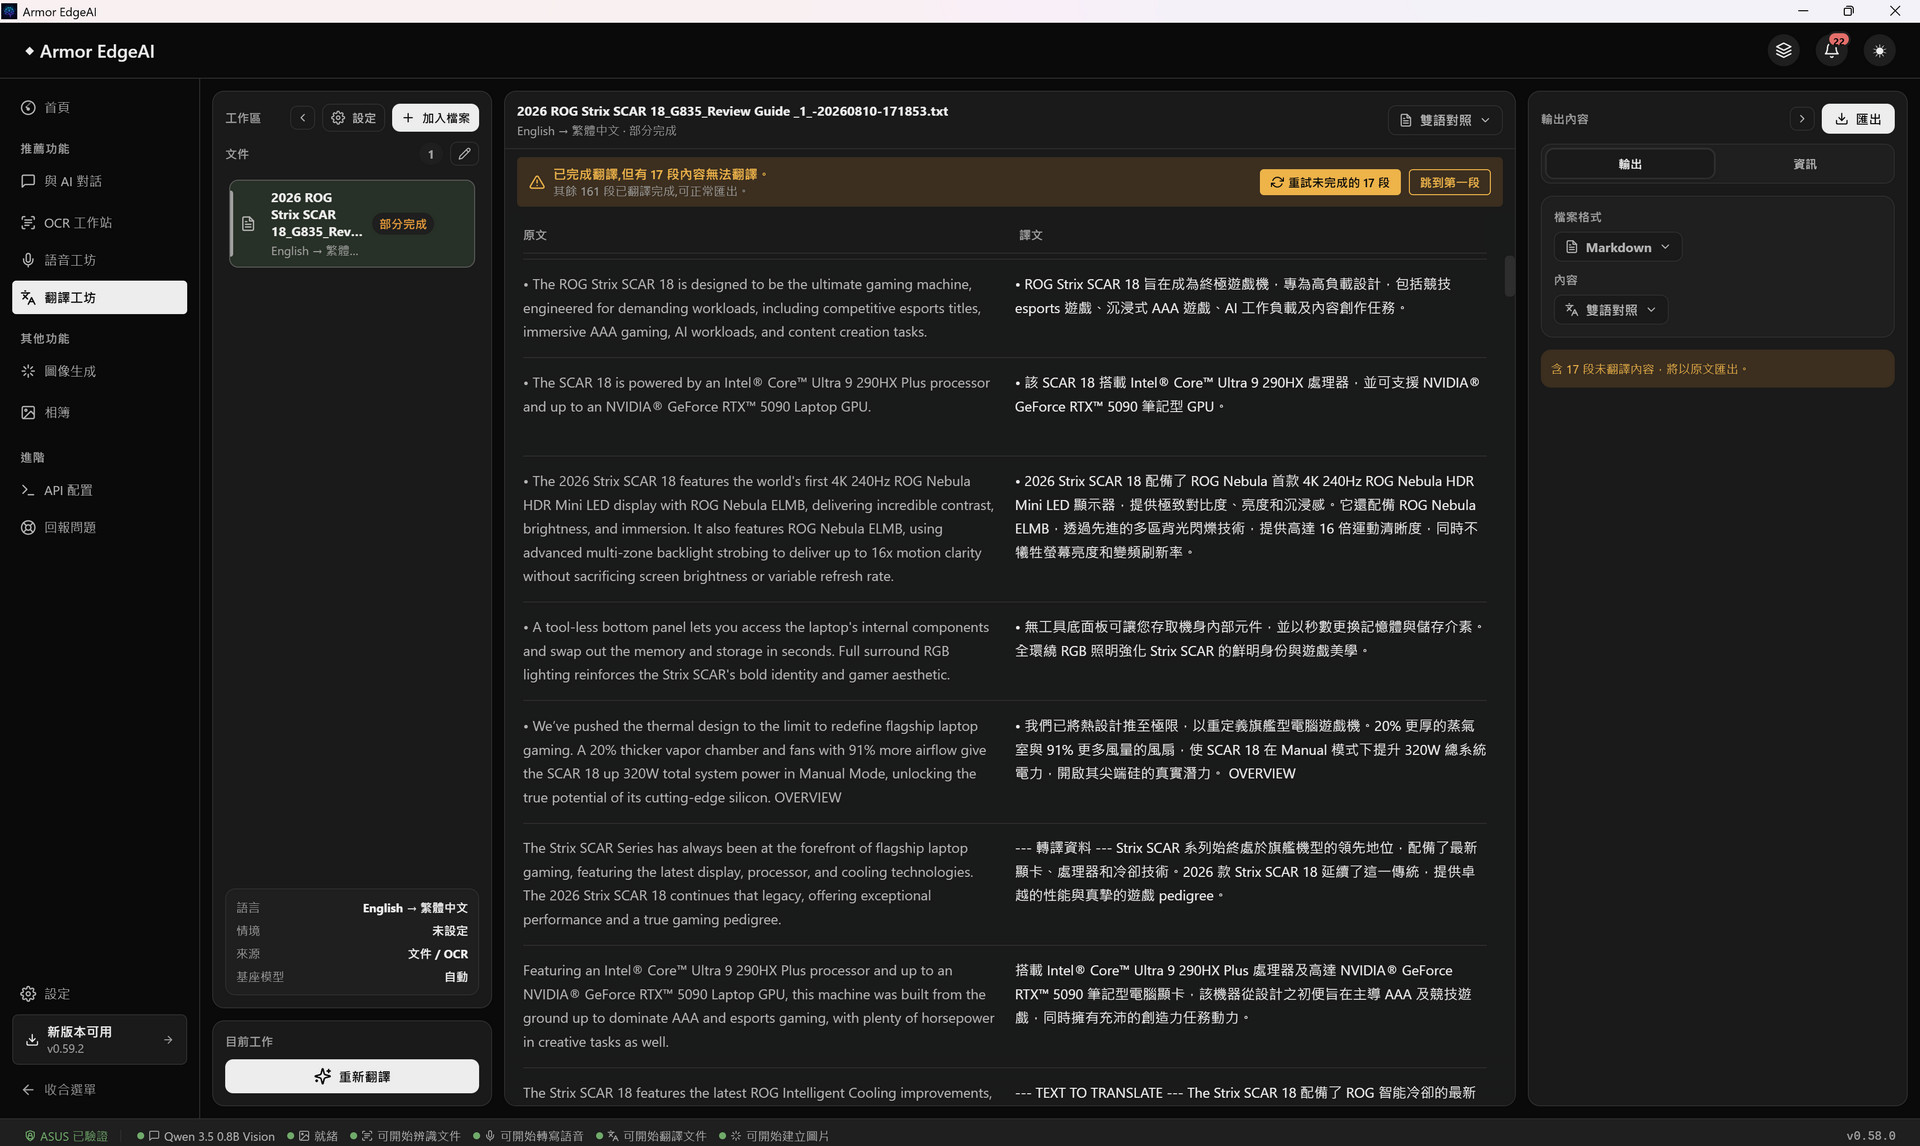Select the 2026 ROG Strix SCAR document card
Screen dimensions: 1920x1146
tap(352, 223)
